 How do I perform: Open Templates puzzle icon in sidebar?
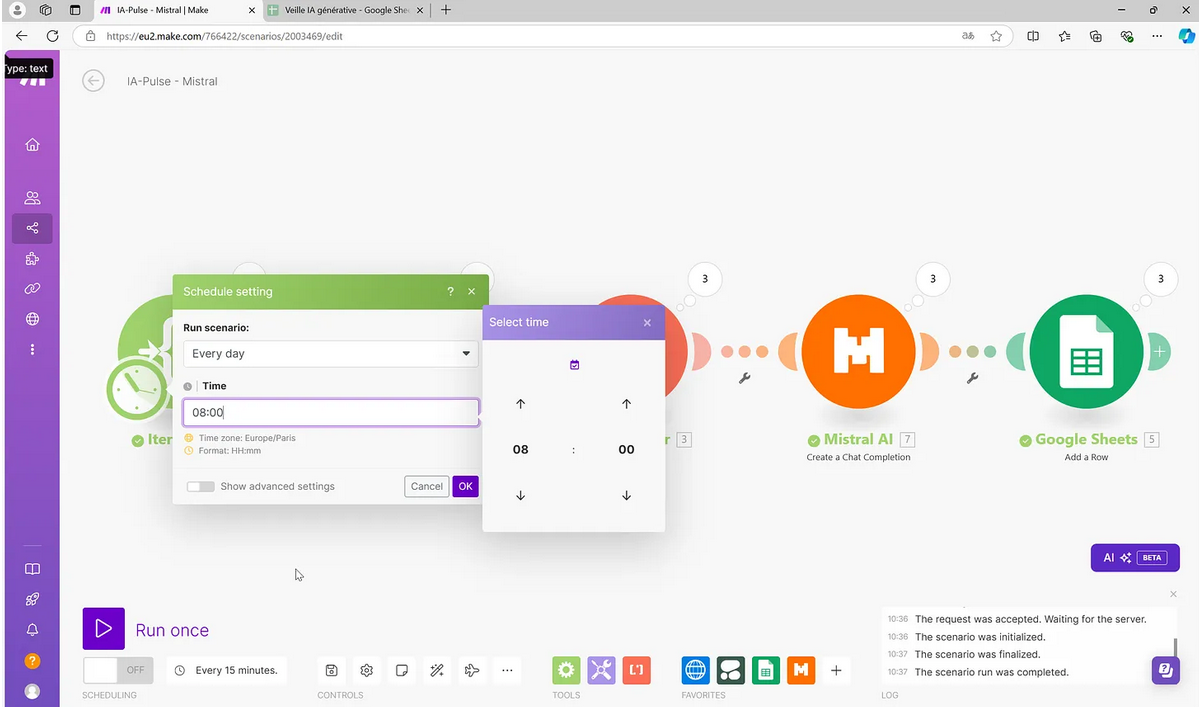(32, 258)
